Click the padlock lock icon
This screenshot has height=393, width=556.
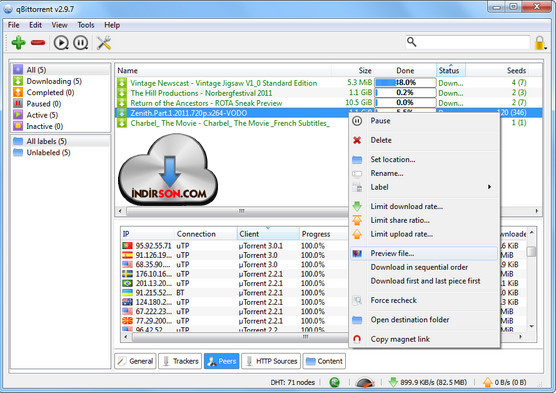pos(540,43)
